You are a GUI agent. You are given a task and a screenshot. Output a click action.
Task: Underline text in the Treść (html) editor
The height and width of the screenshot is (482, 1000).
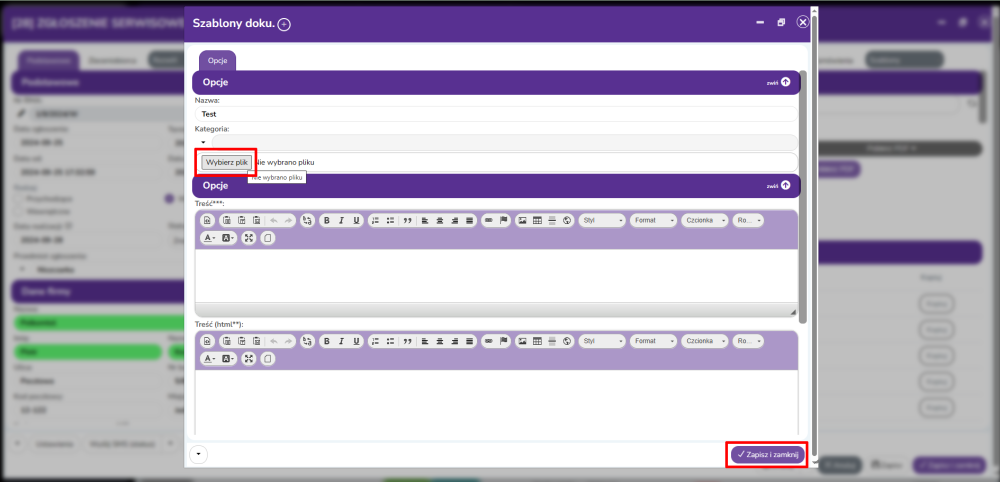(x=356, y=340)
